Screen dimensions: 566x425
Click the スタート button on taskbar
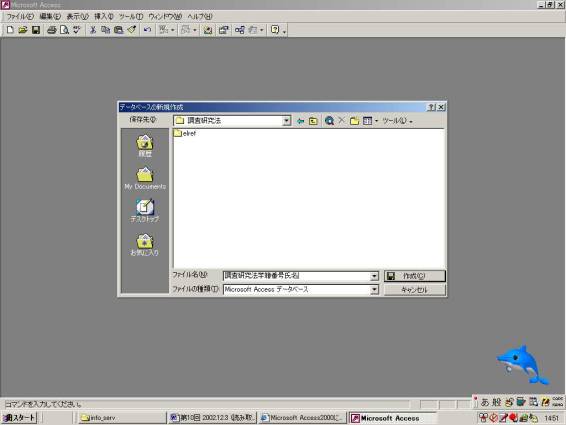[x=19, y=418]
